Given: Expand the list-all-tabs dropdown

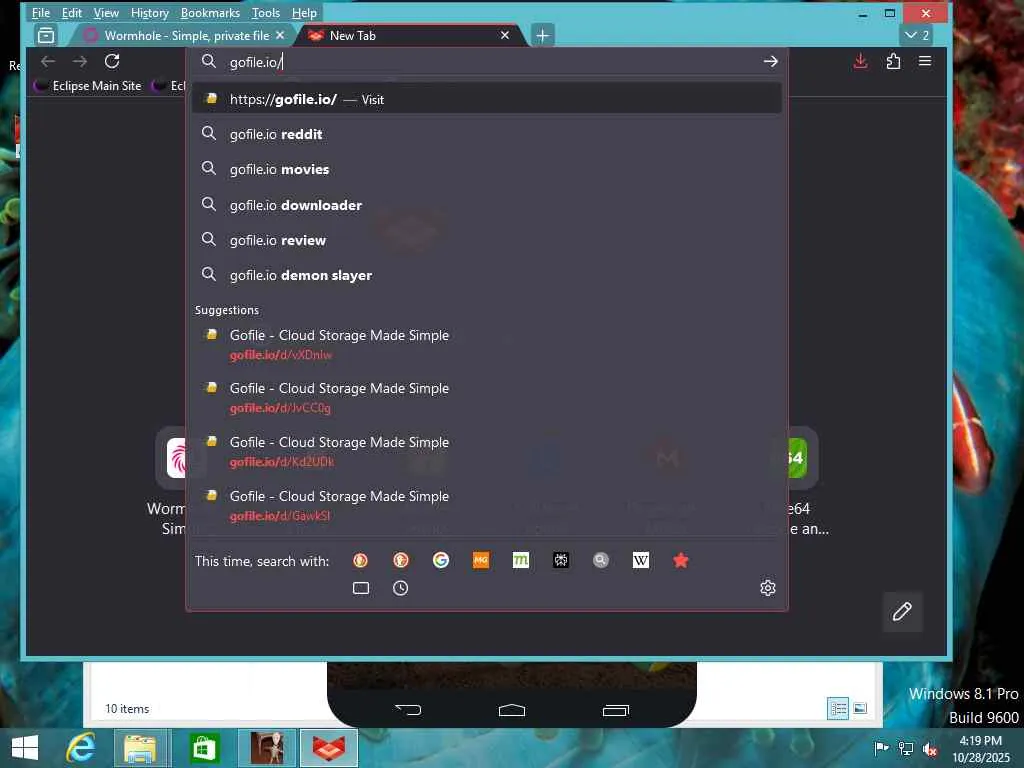Looking at the screenshot, I should [x=917, y=35].
